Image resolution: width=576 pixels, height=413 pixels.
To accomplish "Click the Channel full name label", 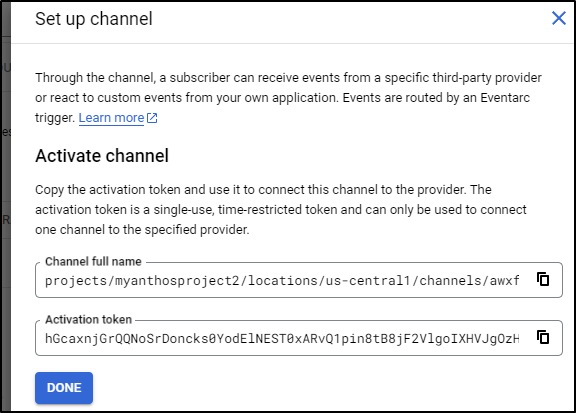I will [x=93, y=262].
